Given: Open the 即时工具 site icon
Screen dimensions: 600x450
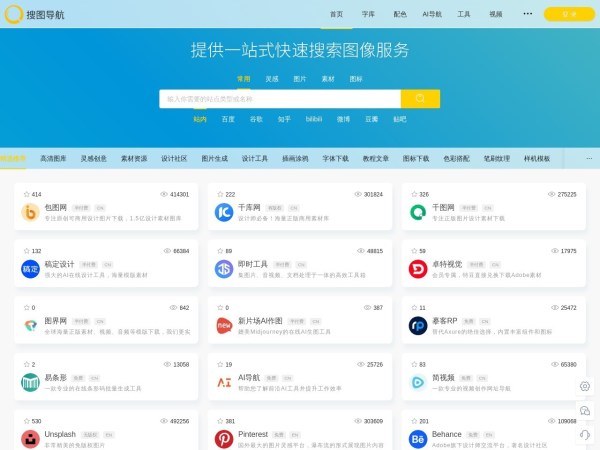Looking at the screenshot, I should [x=224, y=269].
